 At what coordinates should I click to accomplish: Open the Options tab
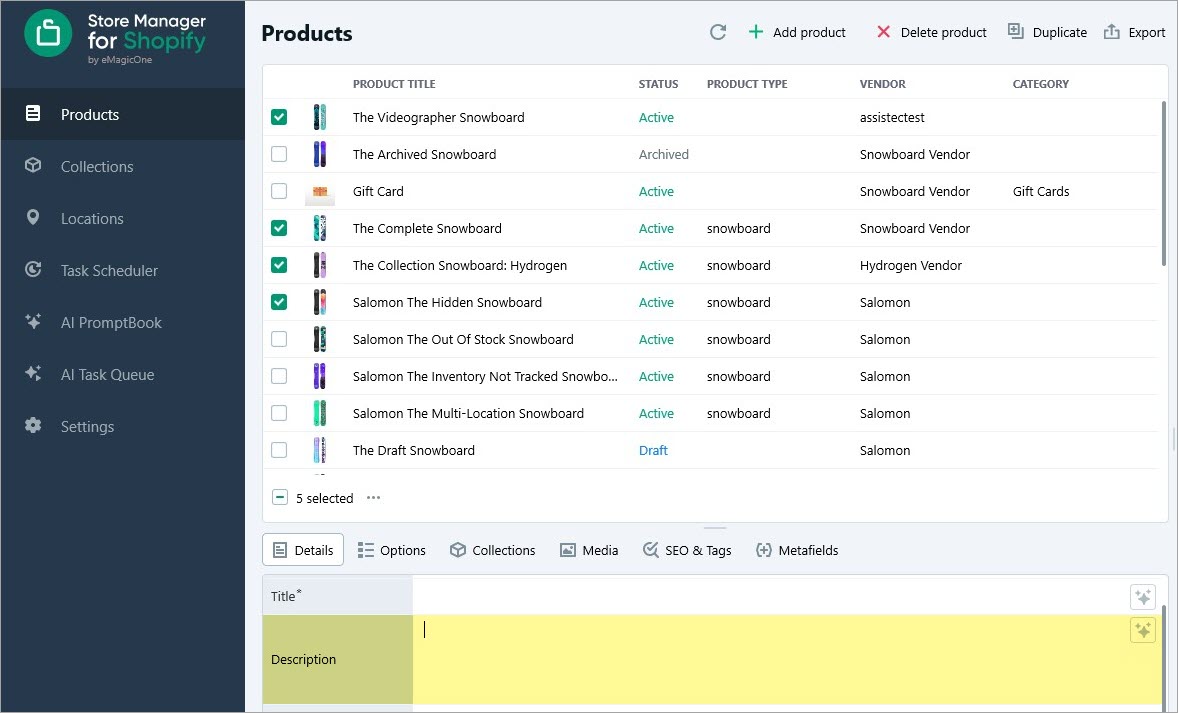point(392,549)
